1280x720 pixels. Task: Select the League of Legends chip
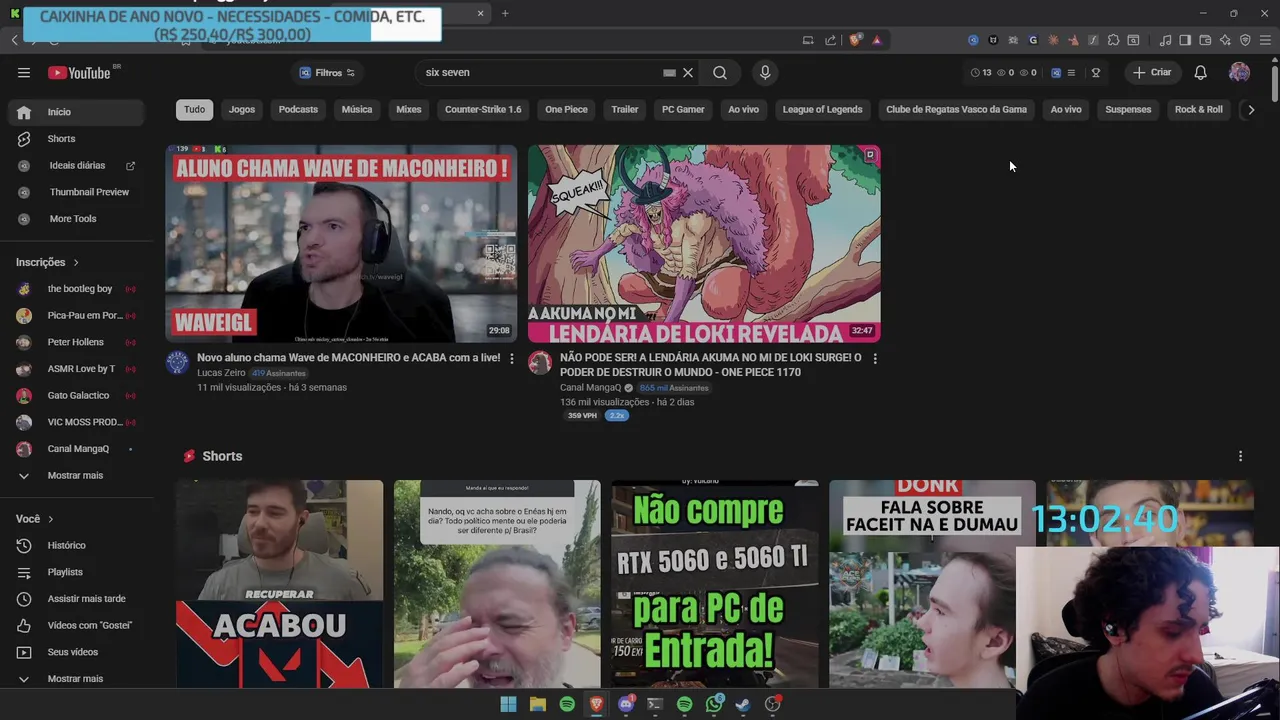[822, 110]
